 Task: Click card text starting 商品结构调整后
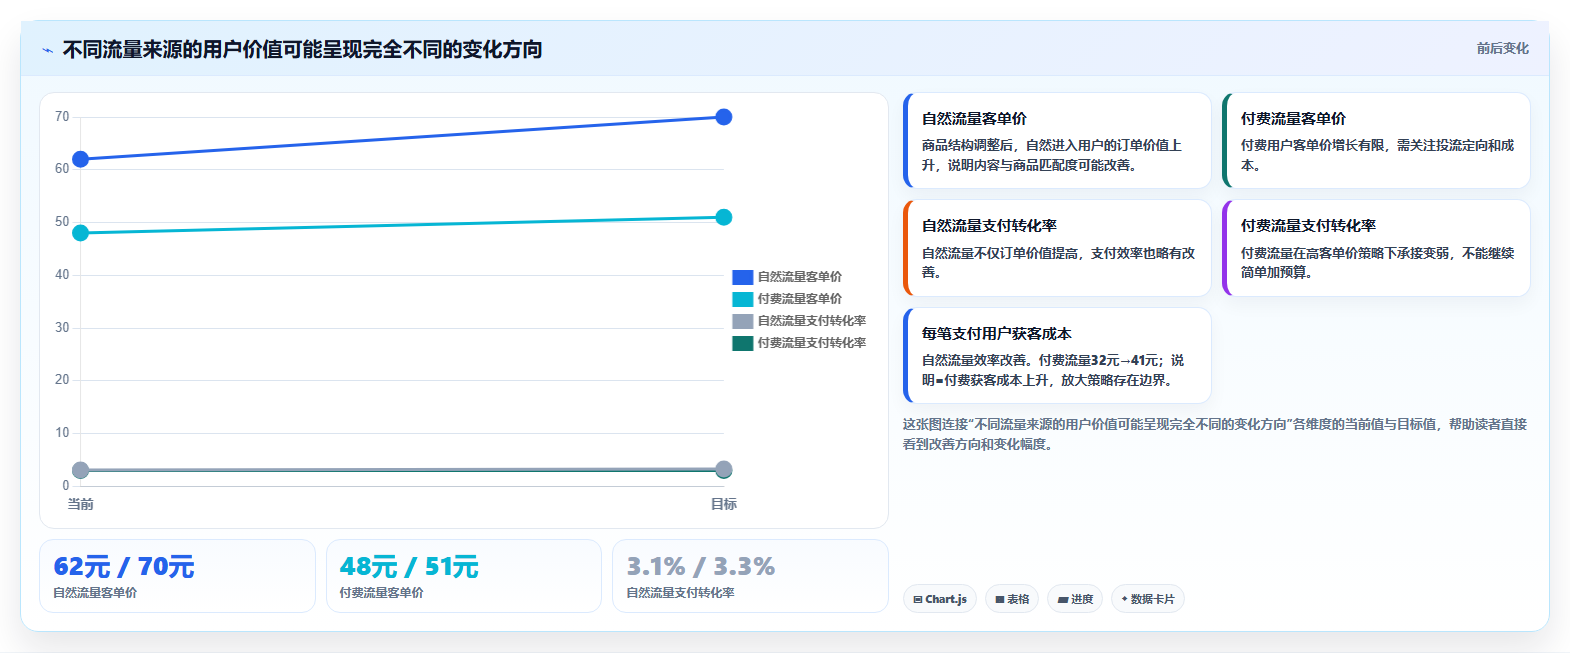click(x=1052, y=155)
